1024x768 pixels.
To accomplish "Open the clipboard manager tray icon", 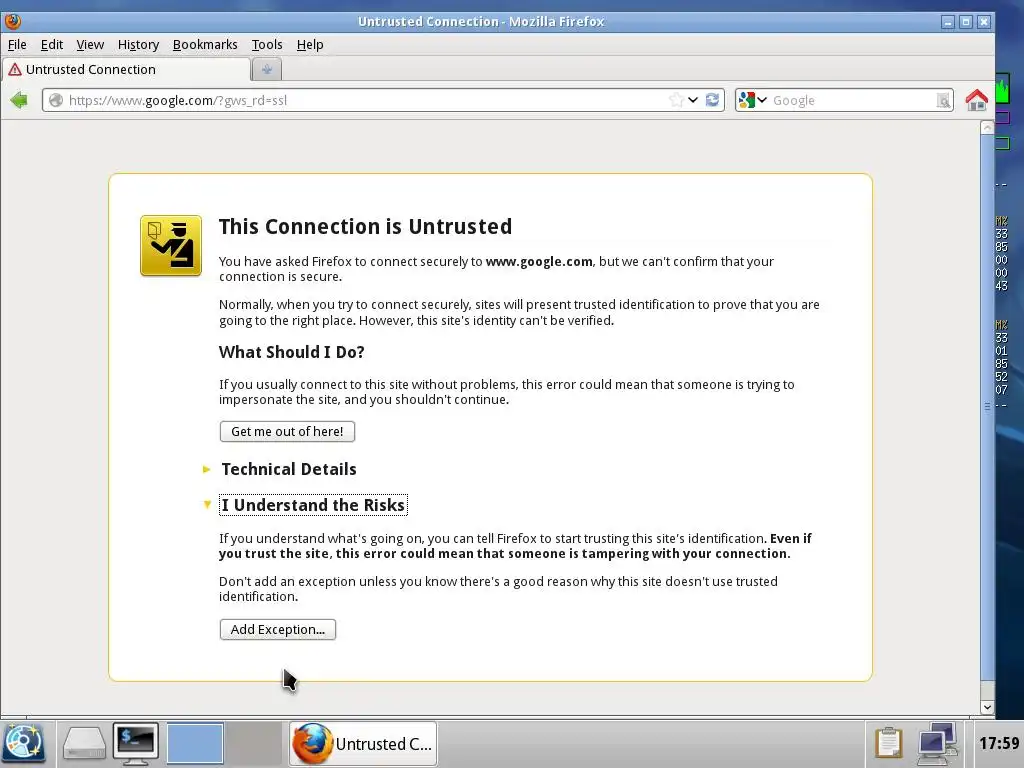I will coord(888,743).
